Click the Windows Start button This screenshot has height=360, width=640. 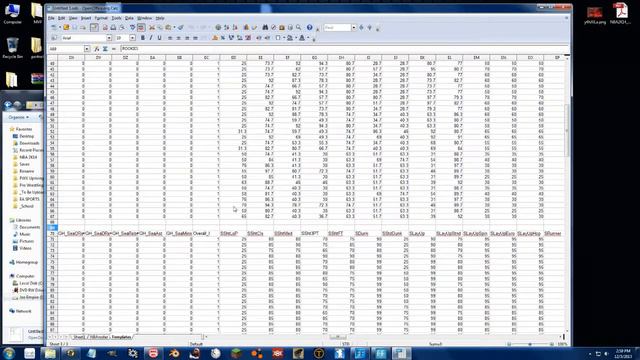9,353
